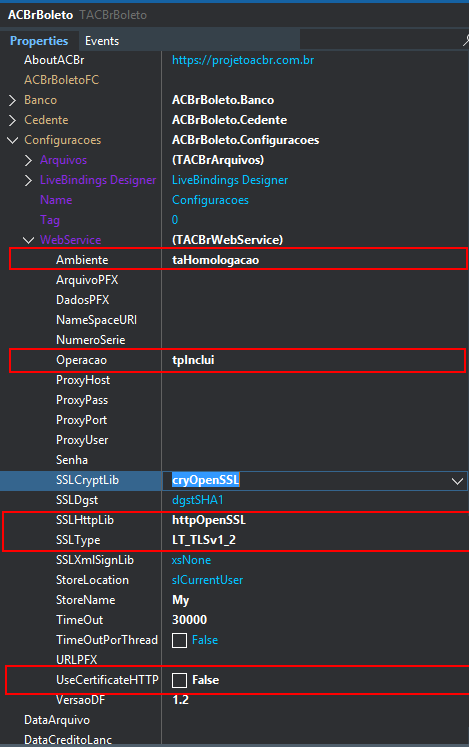469x747 pixels.
Task: Select the SSLDgst property
Action: 77,500
